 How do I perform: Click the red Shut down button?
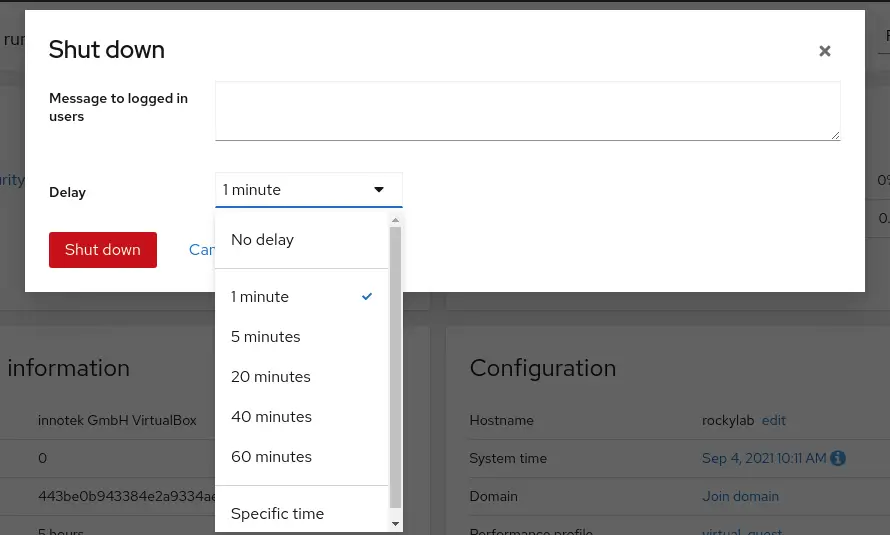(x=103, y=250)
